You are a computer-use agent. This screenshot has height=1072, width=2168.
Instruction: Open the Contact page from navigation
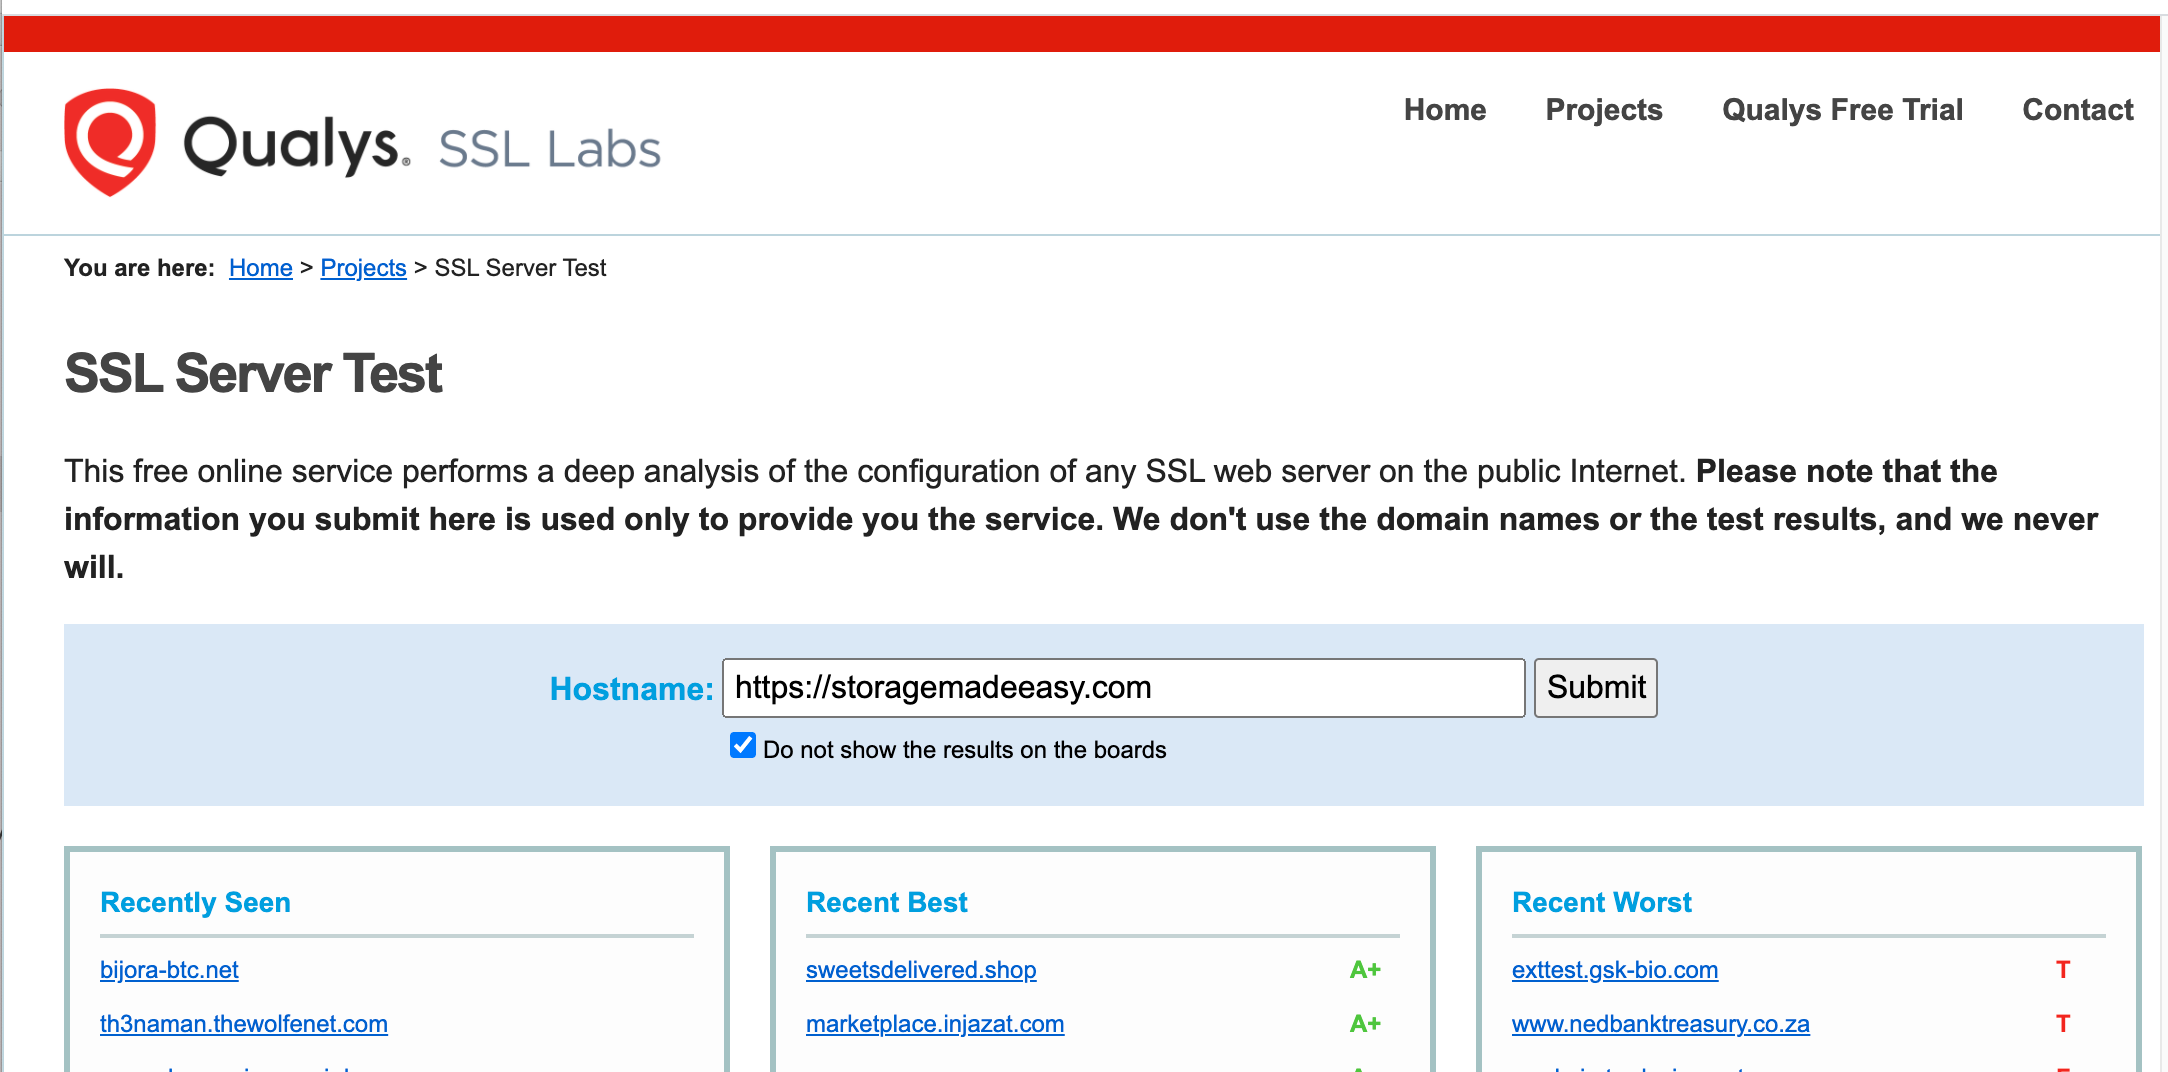coord(2077,110)
